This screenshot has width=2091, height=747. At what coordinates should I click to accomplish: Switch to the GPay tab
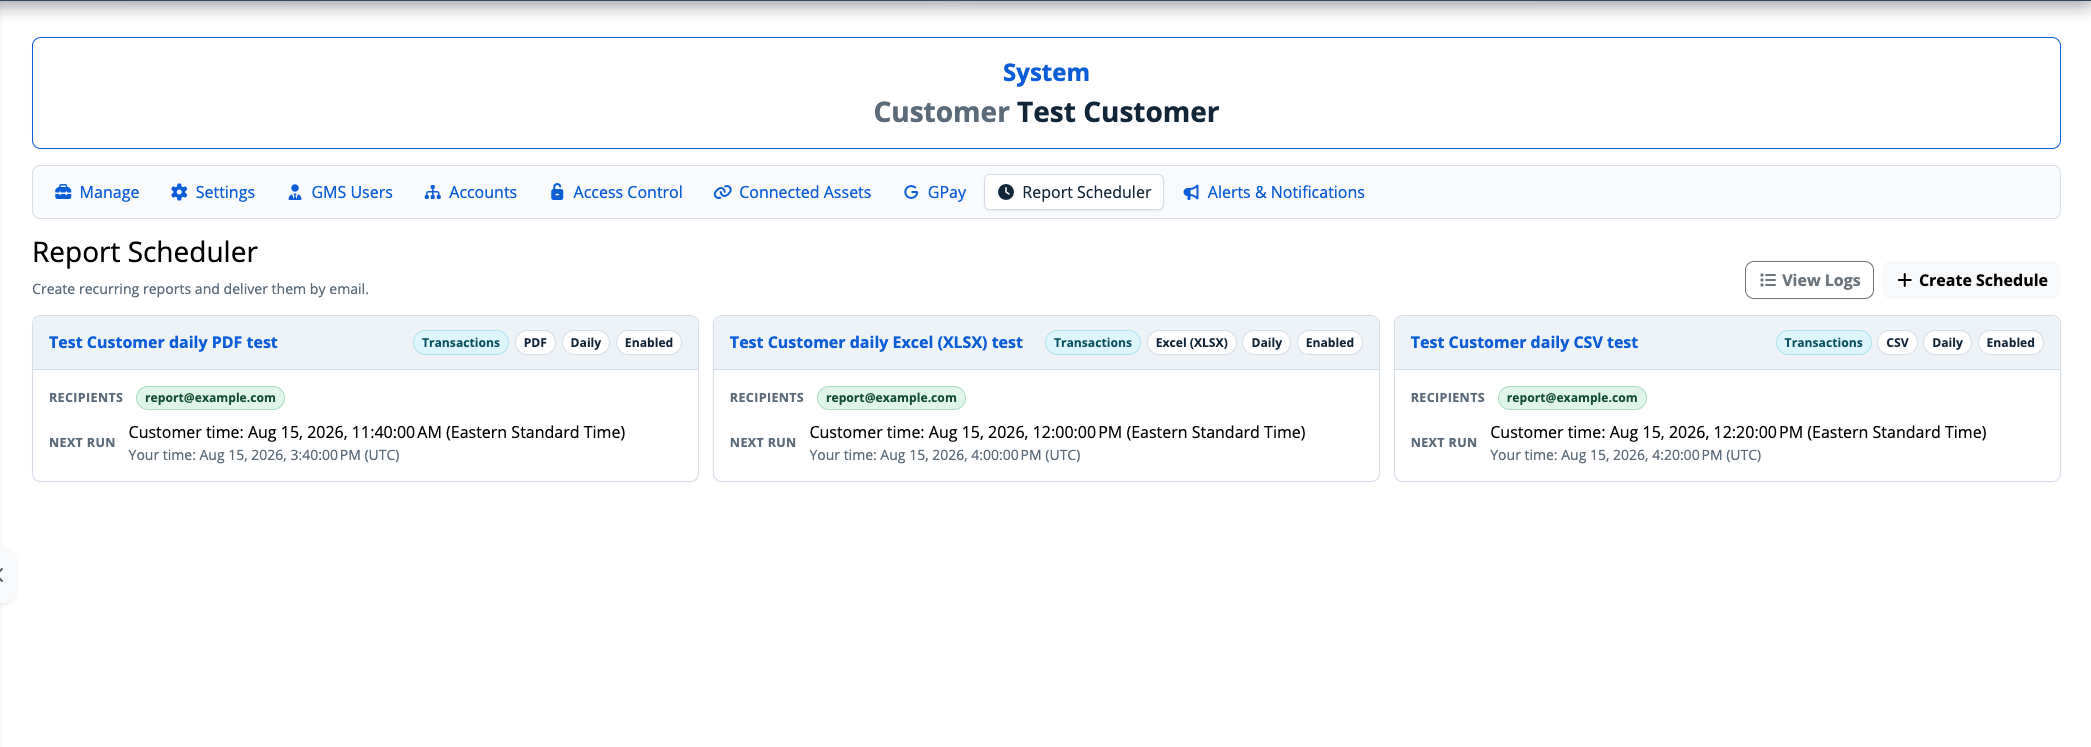(x=935, y=192)
